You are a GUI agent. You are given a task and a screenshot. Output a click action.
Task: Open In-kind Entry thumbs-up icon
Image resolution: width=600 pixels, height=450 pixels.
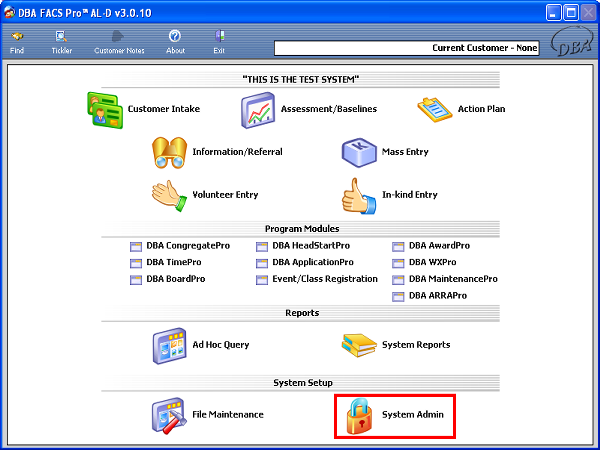tap(359, 196)
